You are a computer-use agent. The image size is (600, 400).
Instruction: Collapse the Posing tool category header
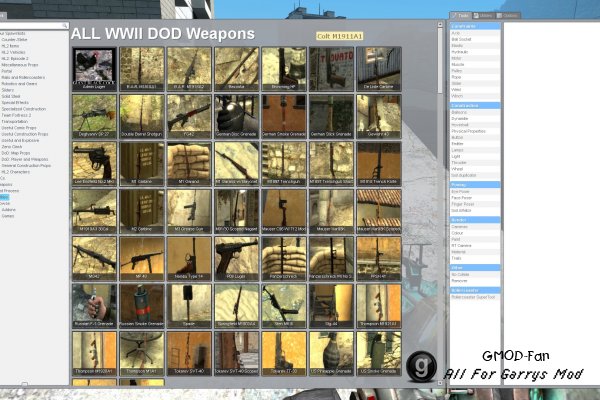[x=475, y=184]
